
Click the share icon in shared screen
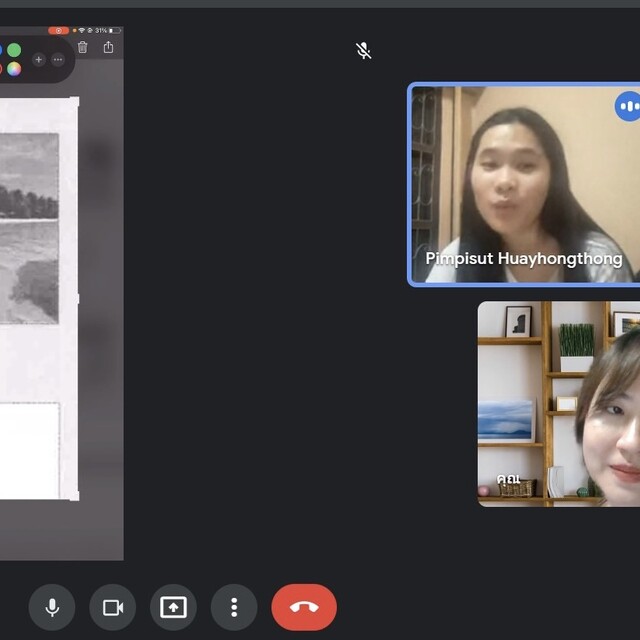tap(108, 47)
